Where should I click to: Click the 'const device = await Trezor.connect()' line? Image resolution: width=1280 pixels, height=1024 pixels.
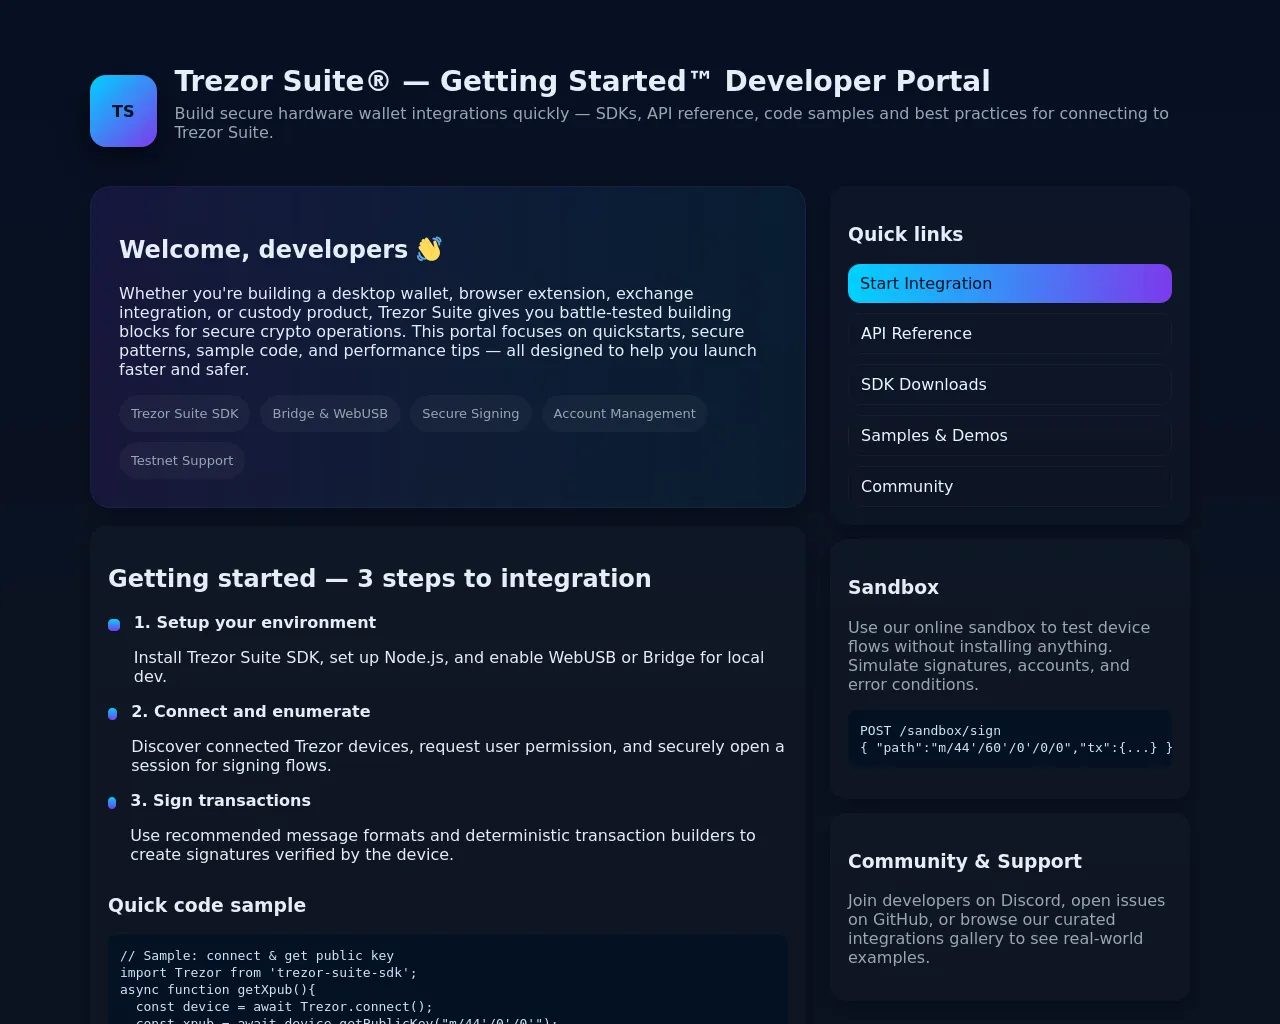[x=284, y=1007]
